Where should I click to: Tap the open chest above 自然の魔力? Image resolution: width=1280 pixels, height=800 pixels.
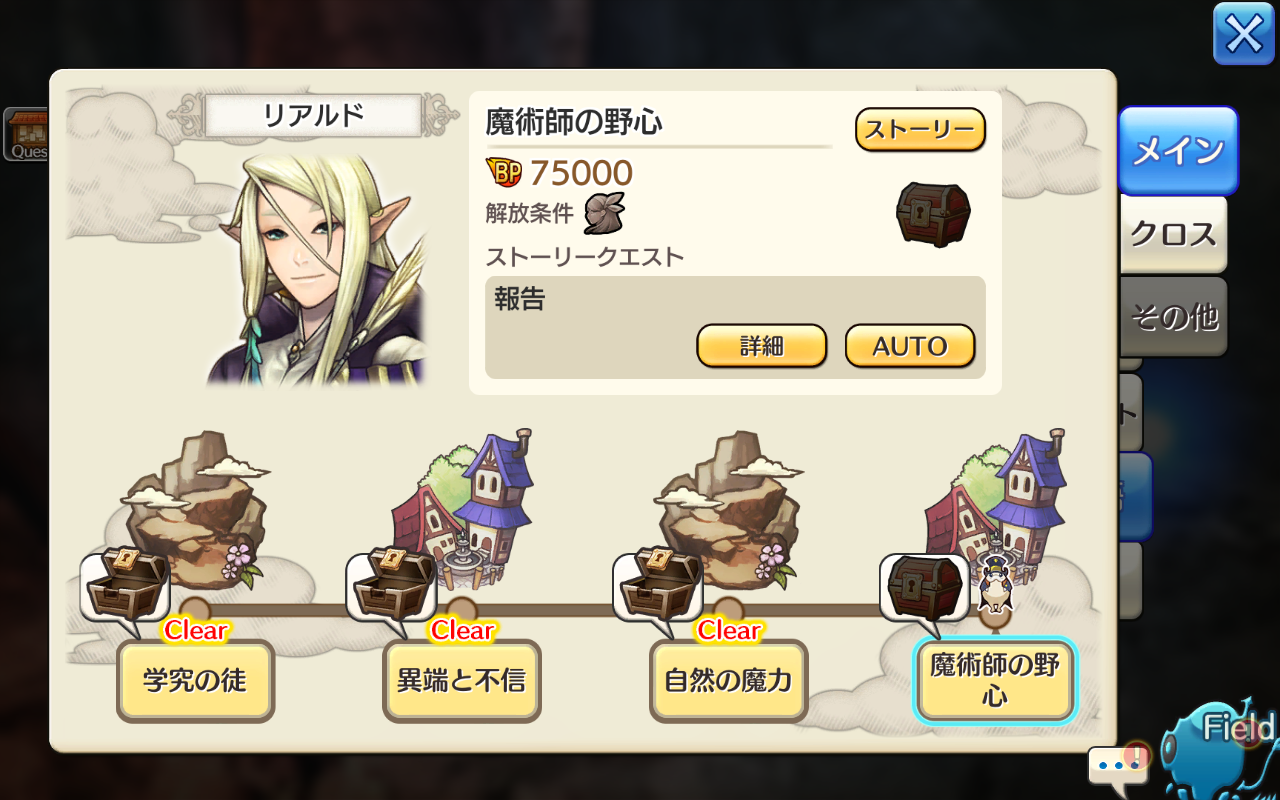(658, 585)
